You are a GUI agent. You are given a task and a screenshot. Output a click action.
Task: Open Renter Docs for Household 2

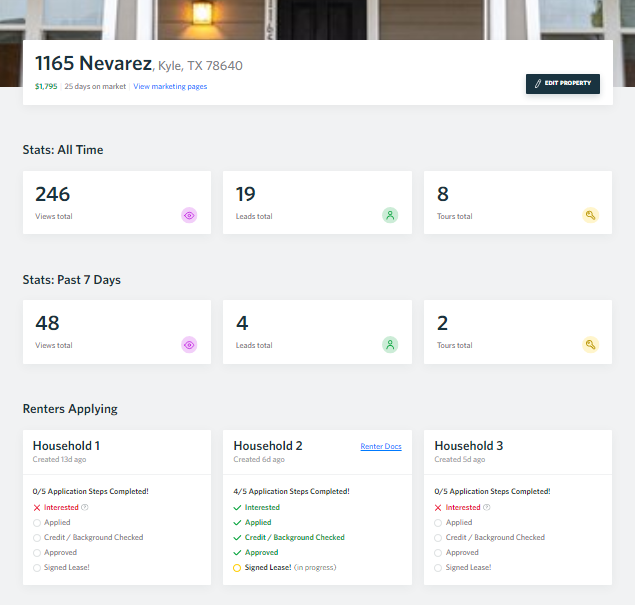coord(381,446)
